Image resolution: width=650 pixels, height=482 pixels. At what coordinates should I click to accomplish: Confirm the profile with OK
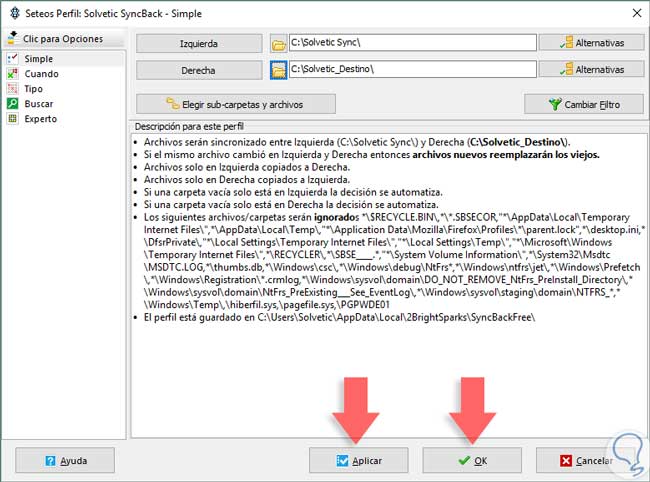(472, 460)
